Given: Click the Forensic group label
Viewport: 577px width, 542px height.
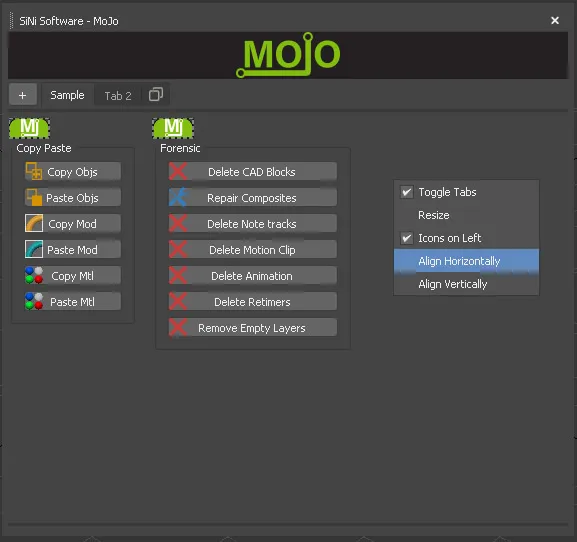Looking at the screenshot, I should [x=180, y=148].
